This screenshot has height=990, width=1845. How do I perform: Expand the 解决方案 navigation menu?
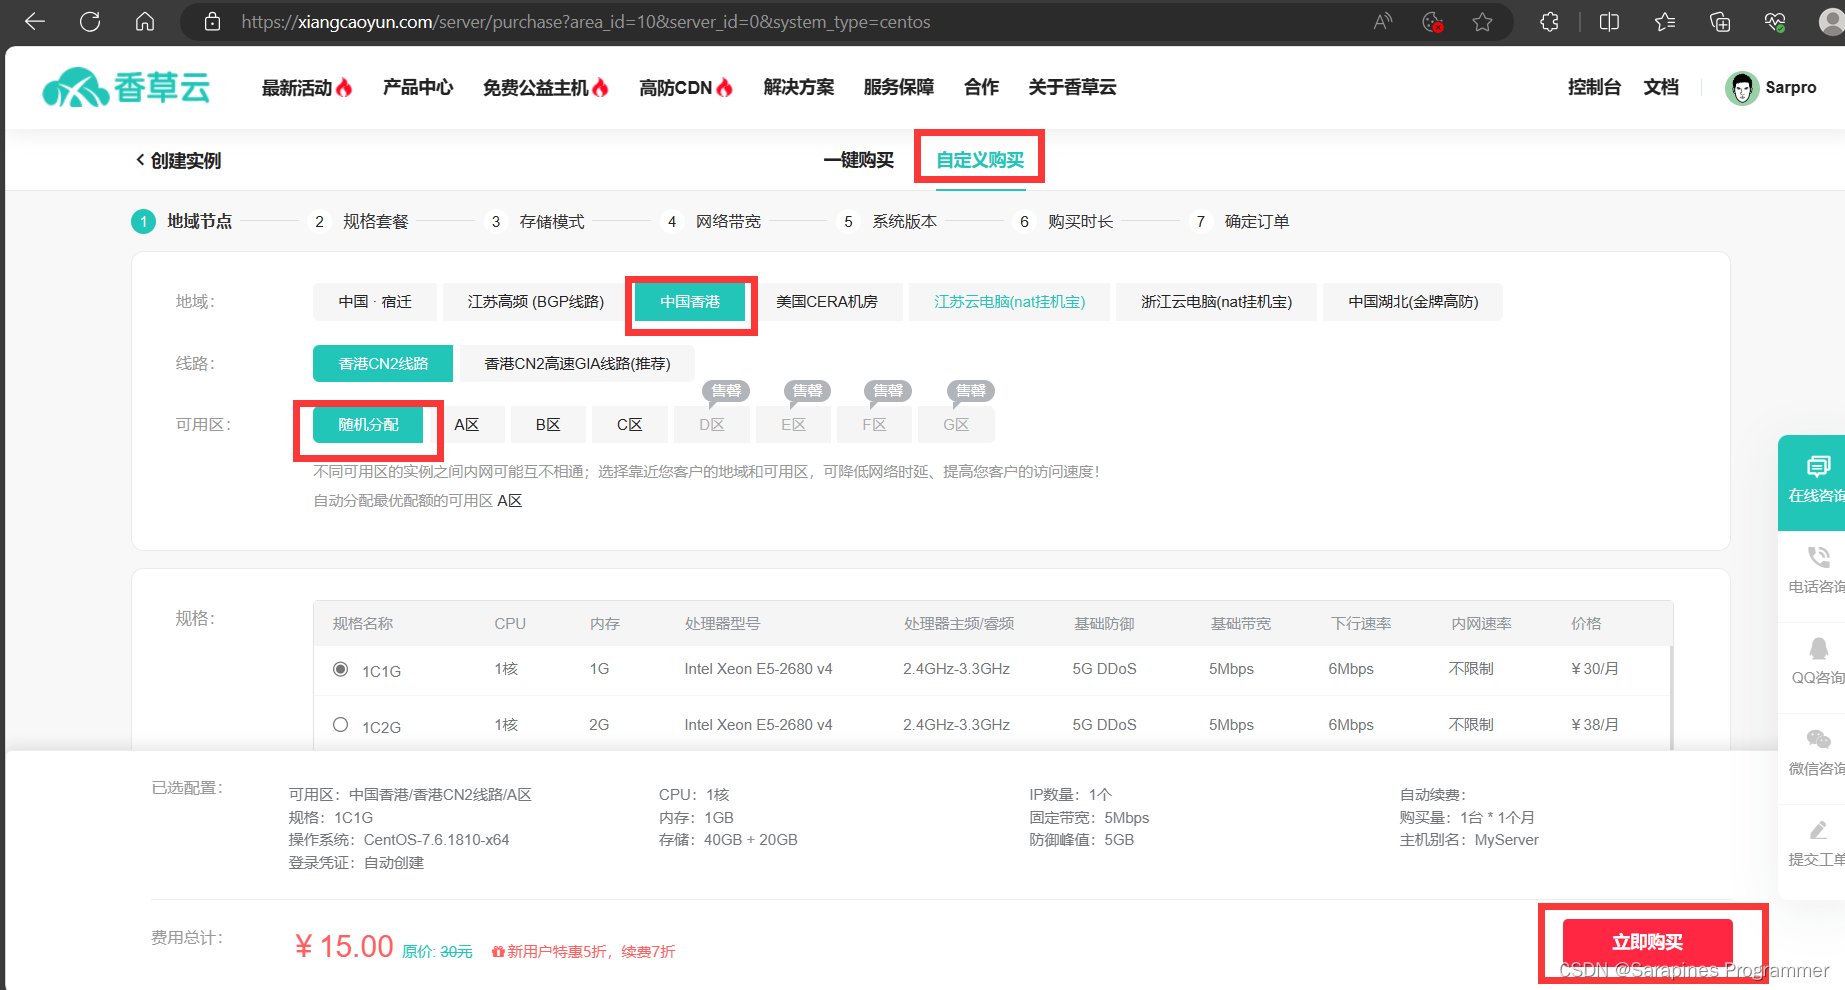coord(798,88)
